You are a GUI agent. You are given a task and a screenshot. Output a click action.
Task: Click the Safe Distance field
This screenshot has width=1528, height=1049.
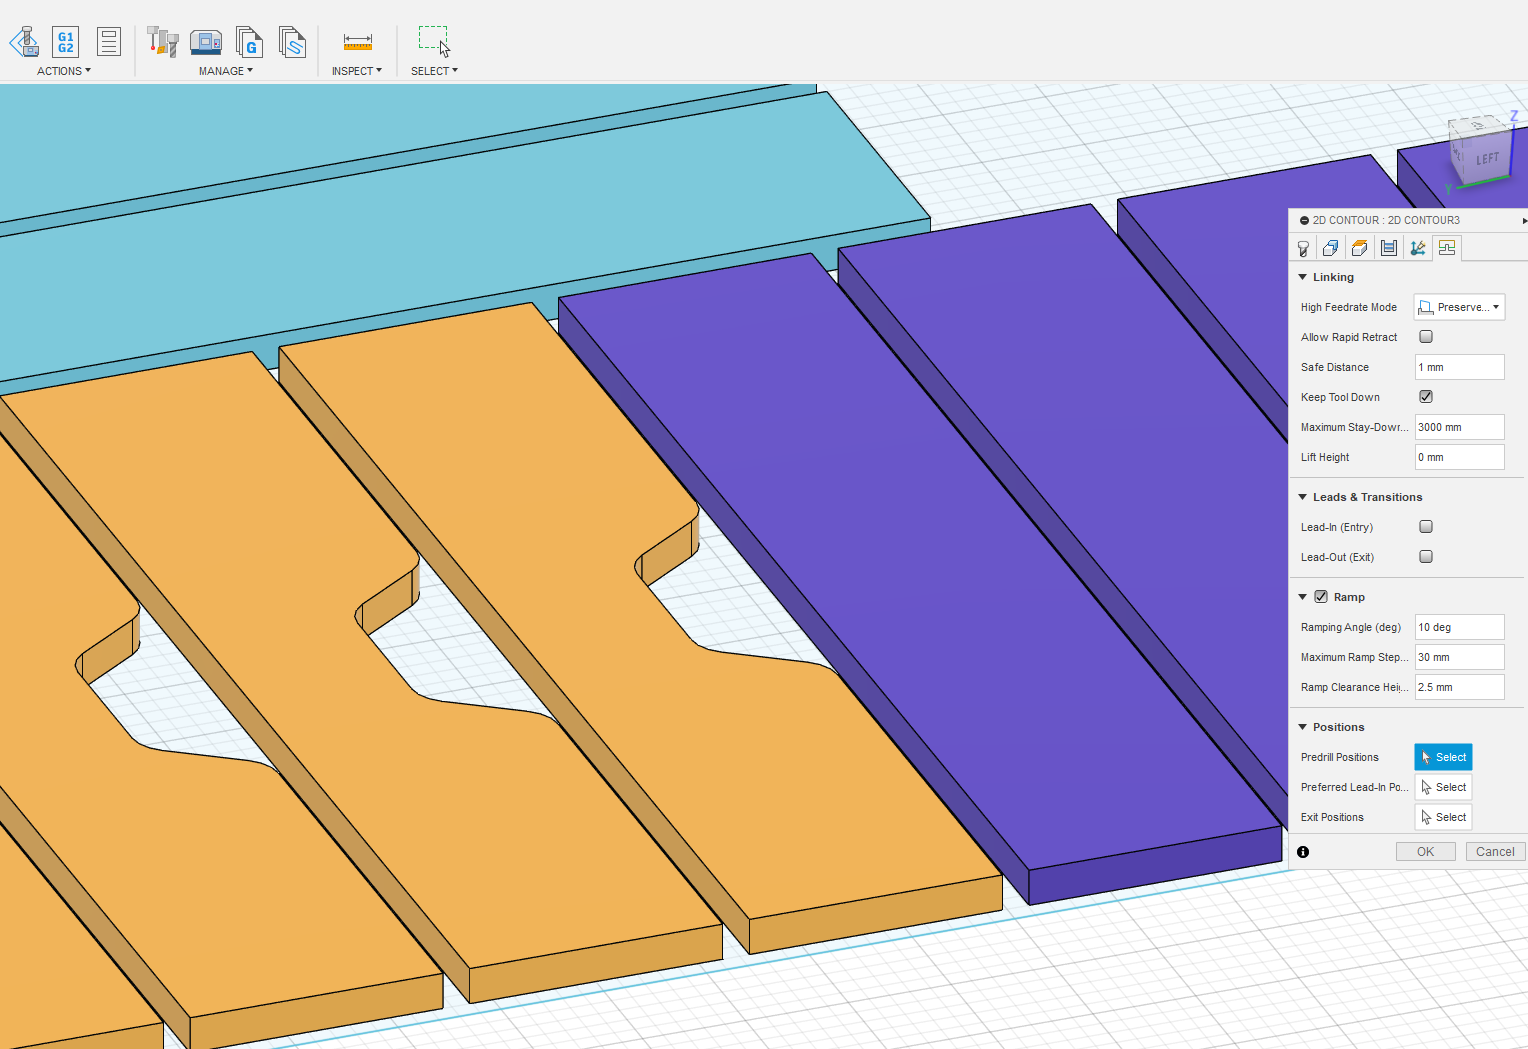pyautogui.click(x=1459, y=367)
